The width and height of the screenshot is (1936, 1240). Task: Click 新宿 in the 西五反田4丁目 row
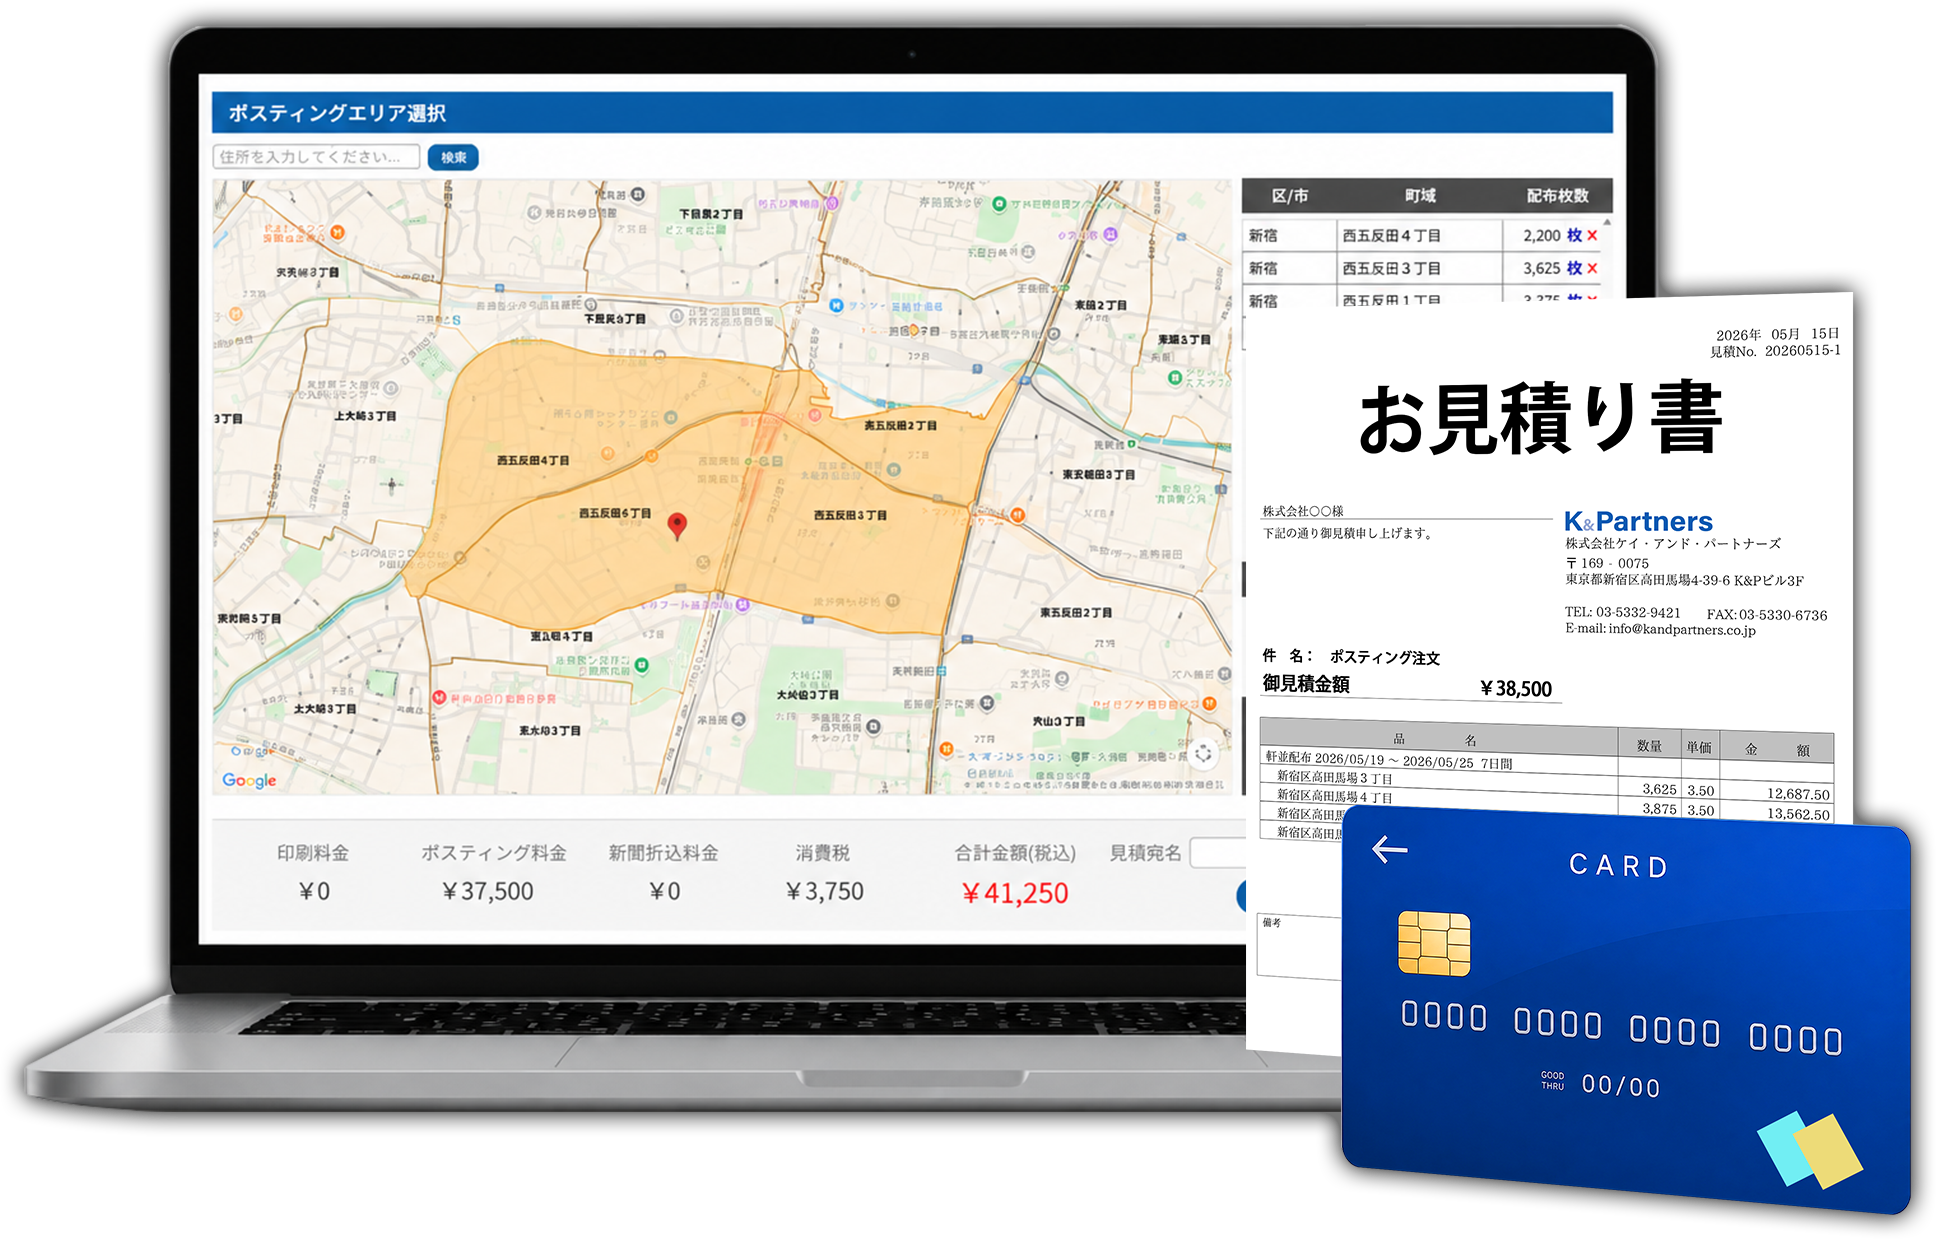point(1263,236)
